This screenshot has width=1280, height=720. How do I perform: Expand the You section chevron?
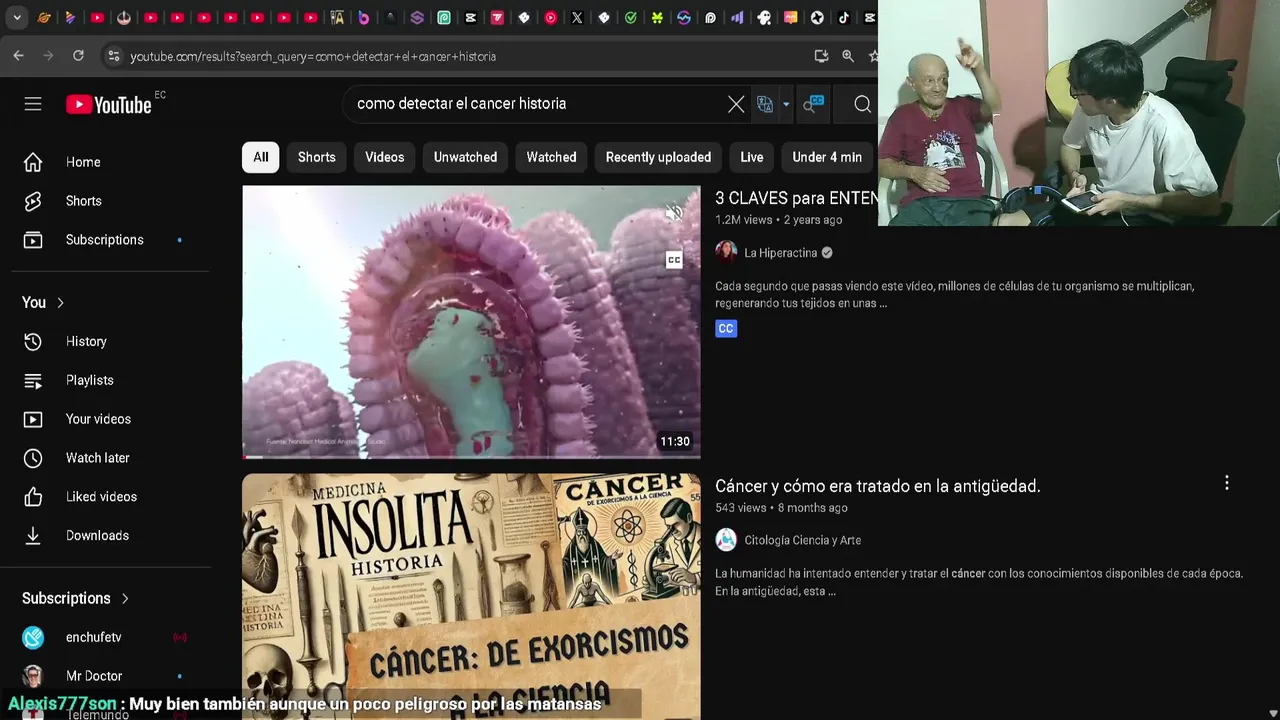click(x=60, y=303)
